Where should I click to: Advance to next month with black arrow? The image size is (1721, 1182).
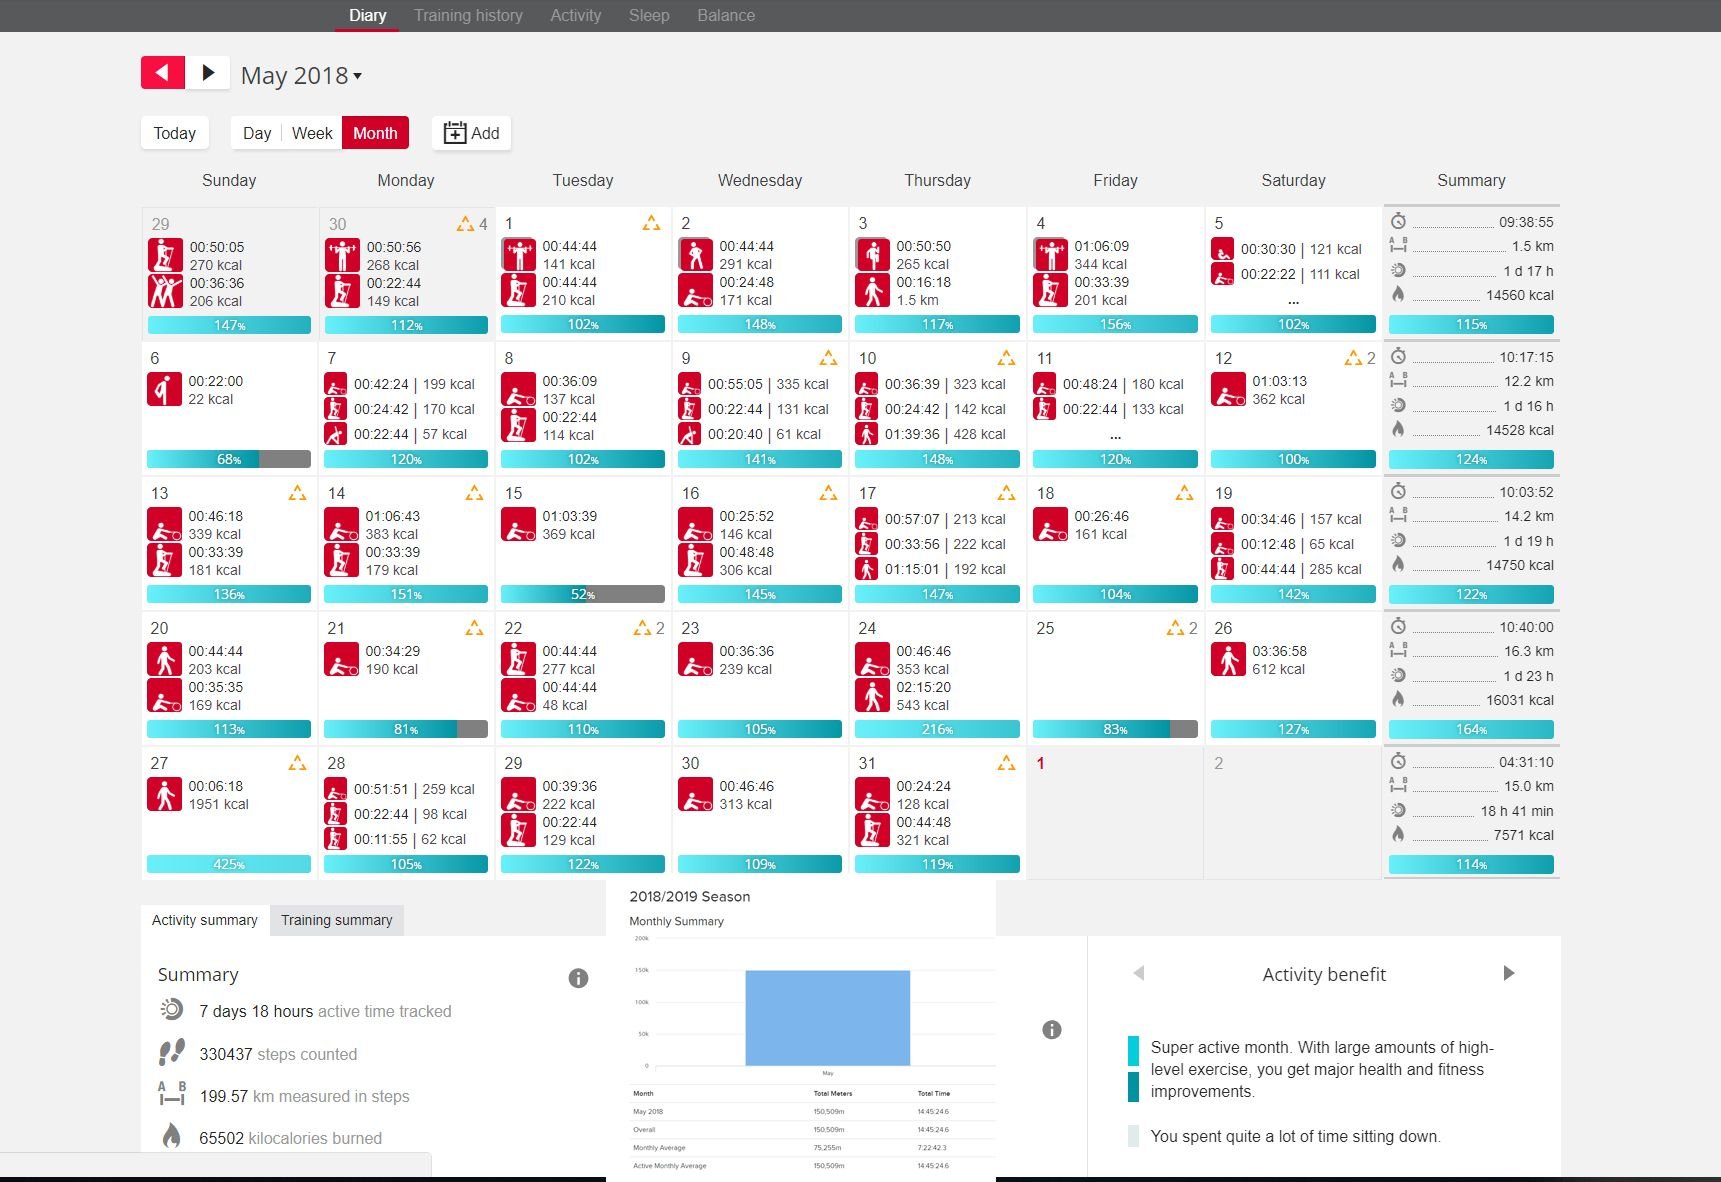click(208, 73)
